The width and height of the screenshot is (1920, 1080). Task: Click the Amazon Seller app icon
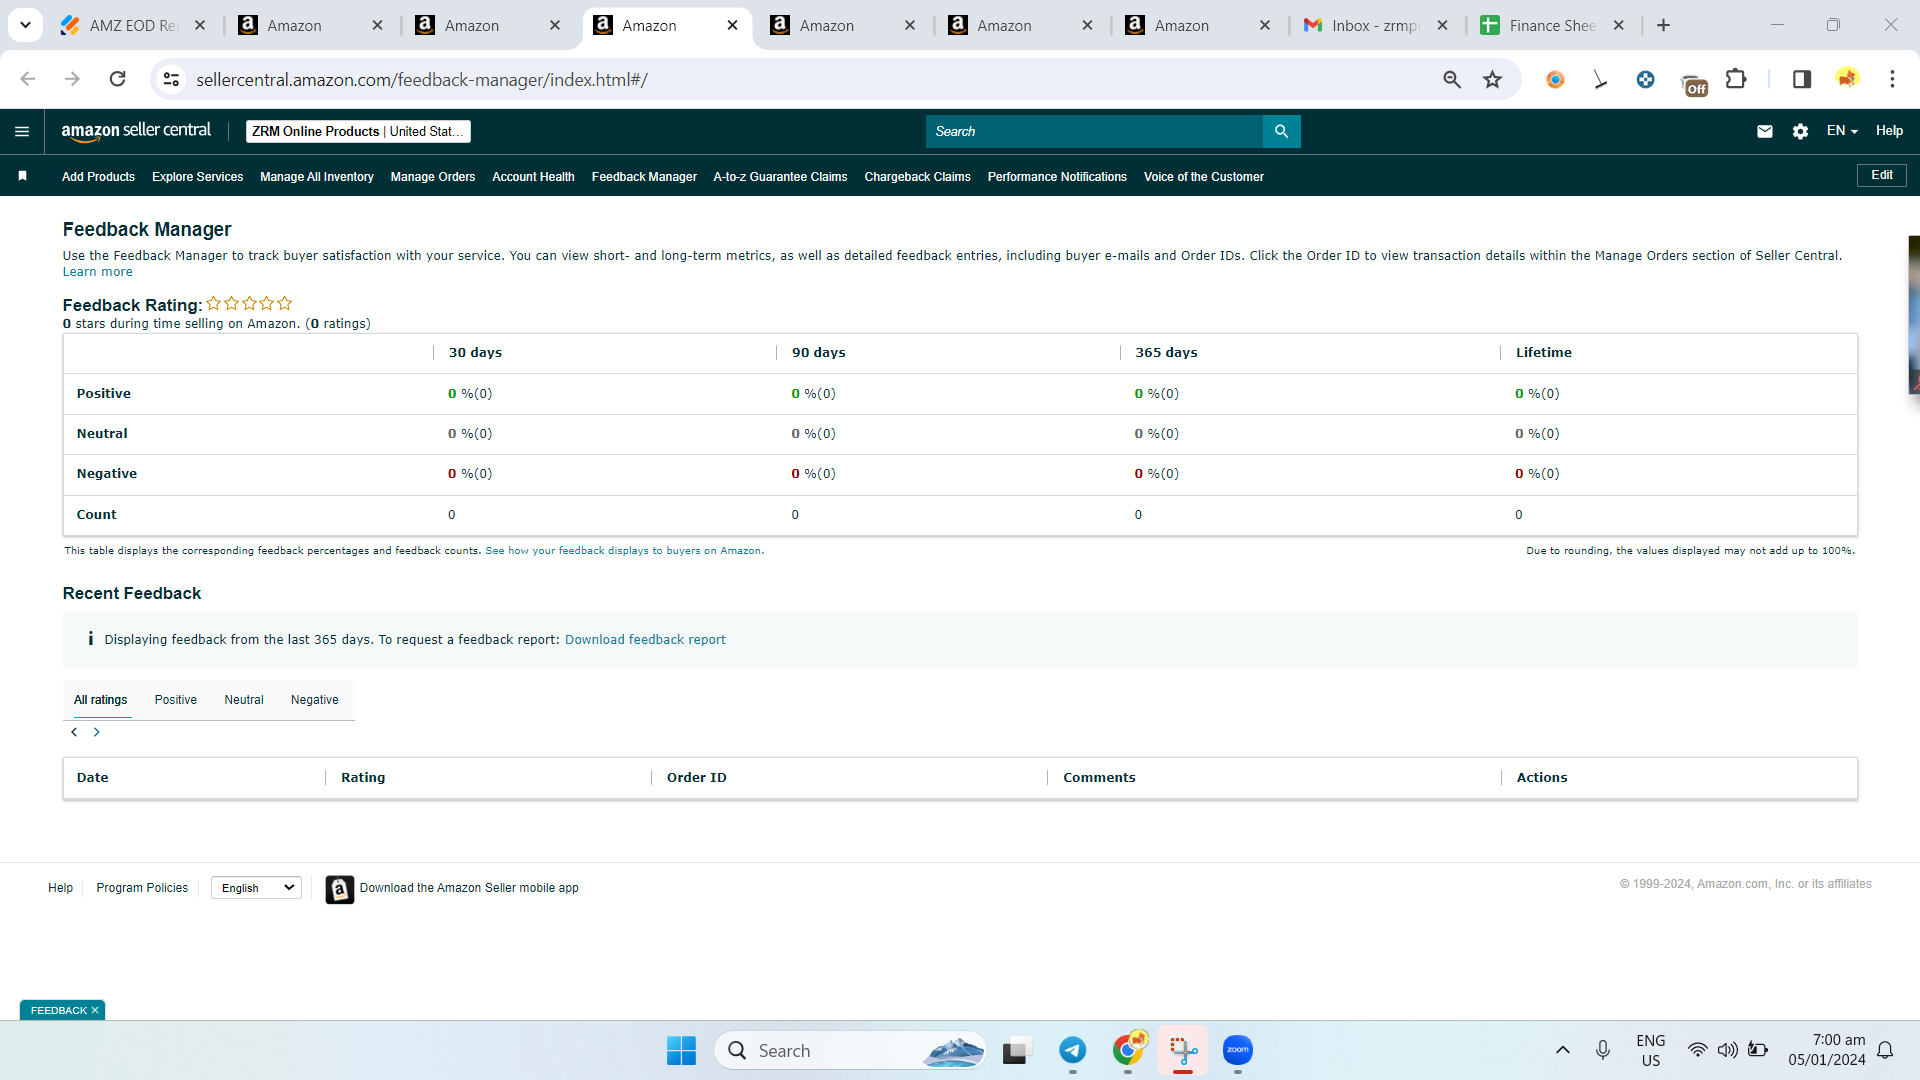pos(340,889)
